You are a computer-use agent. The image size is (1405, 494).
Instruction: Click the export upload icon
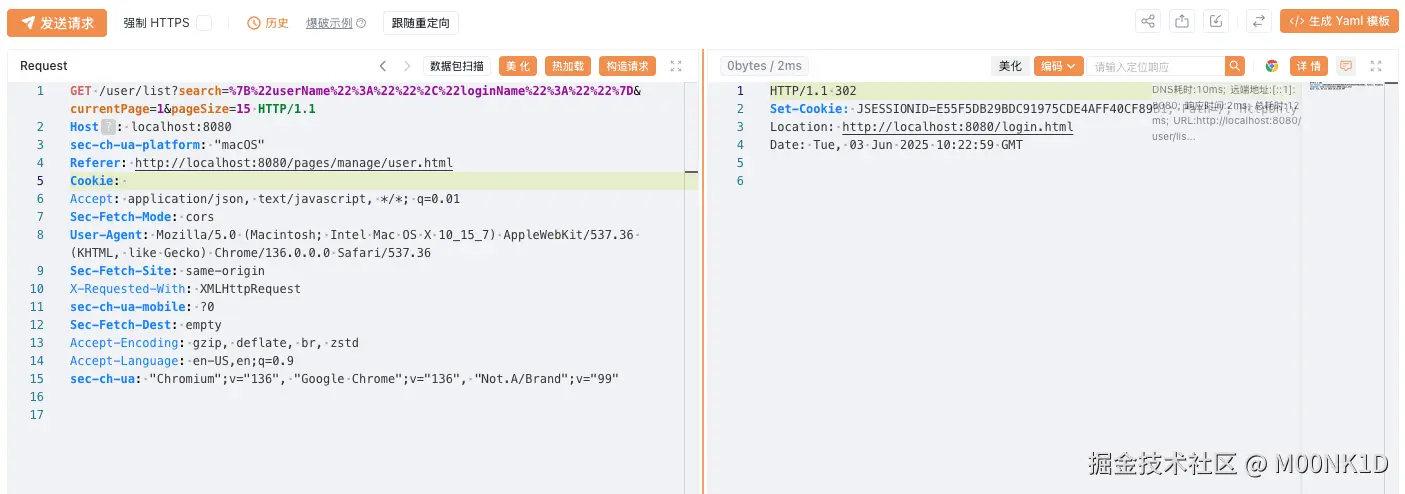(x=1182, y=21)
